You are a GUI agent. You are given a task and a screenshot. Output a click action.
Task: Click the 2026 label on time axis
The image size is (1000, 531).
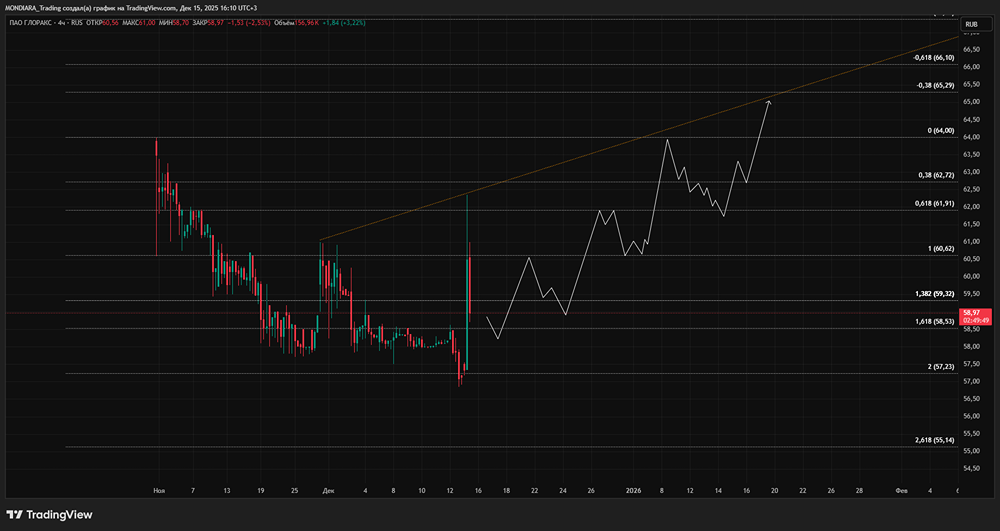click(633, 491)
